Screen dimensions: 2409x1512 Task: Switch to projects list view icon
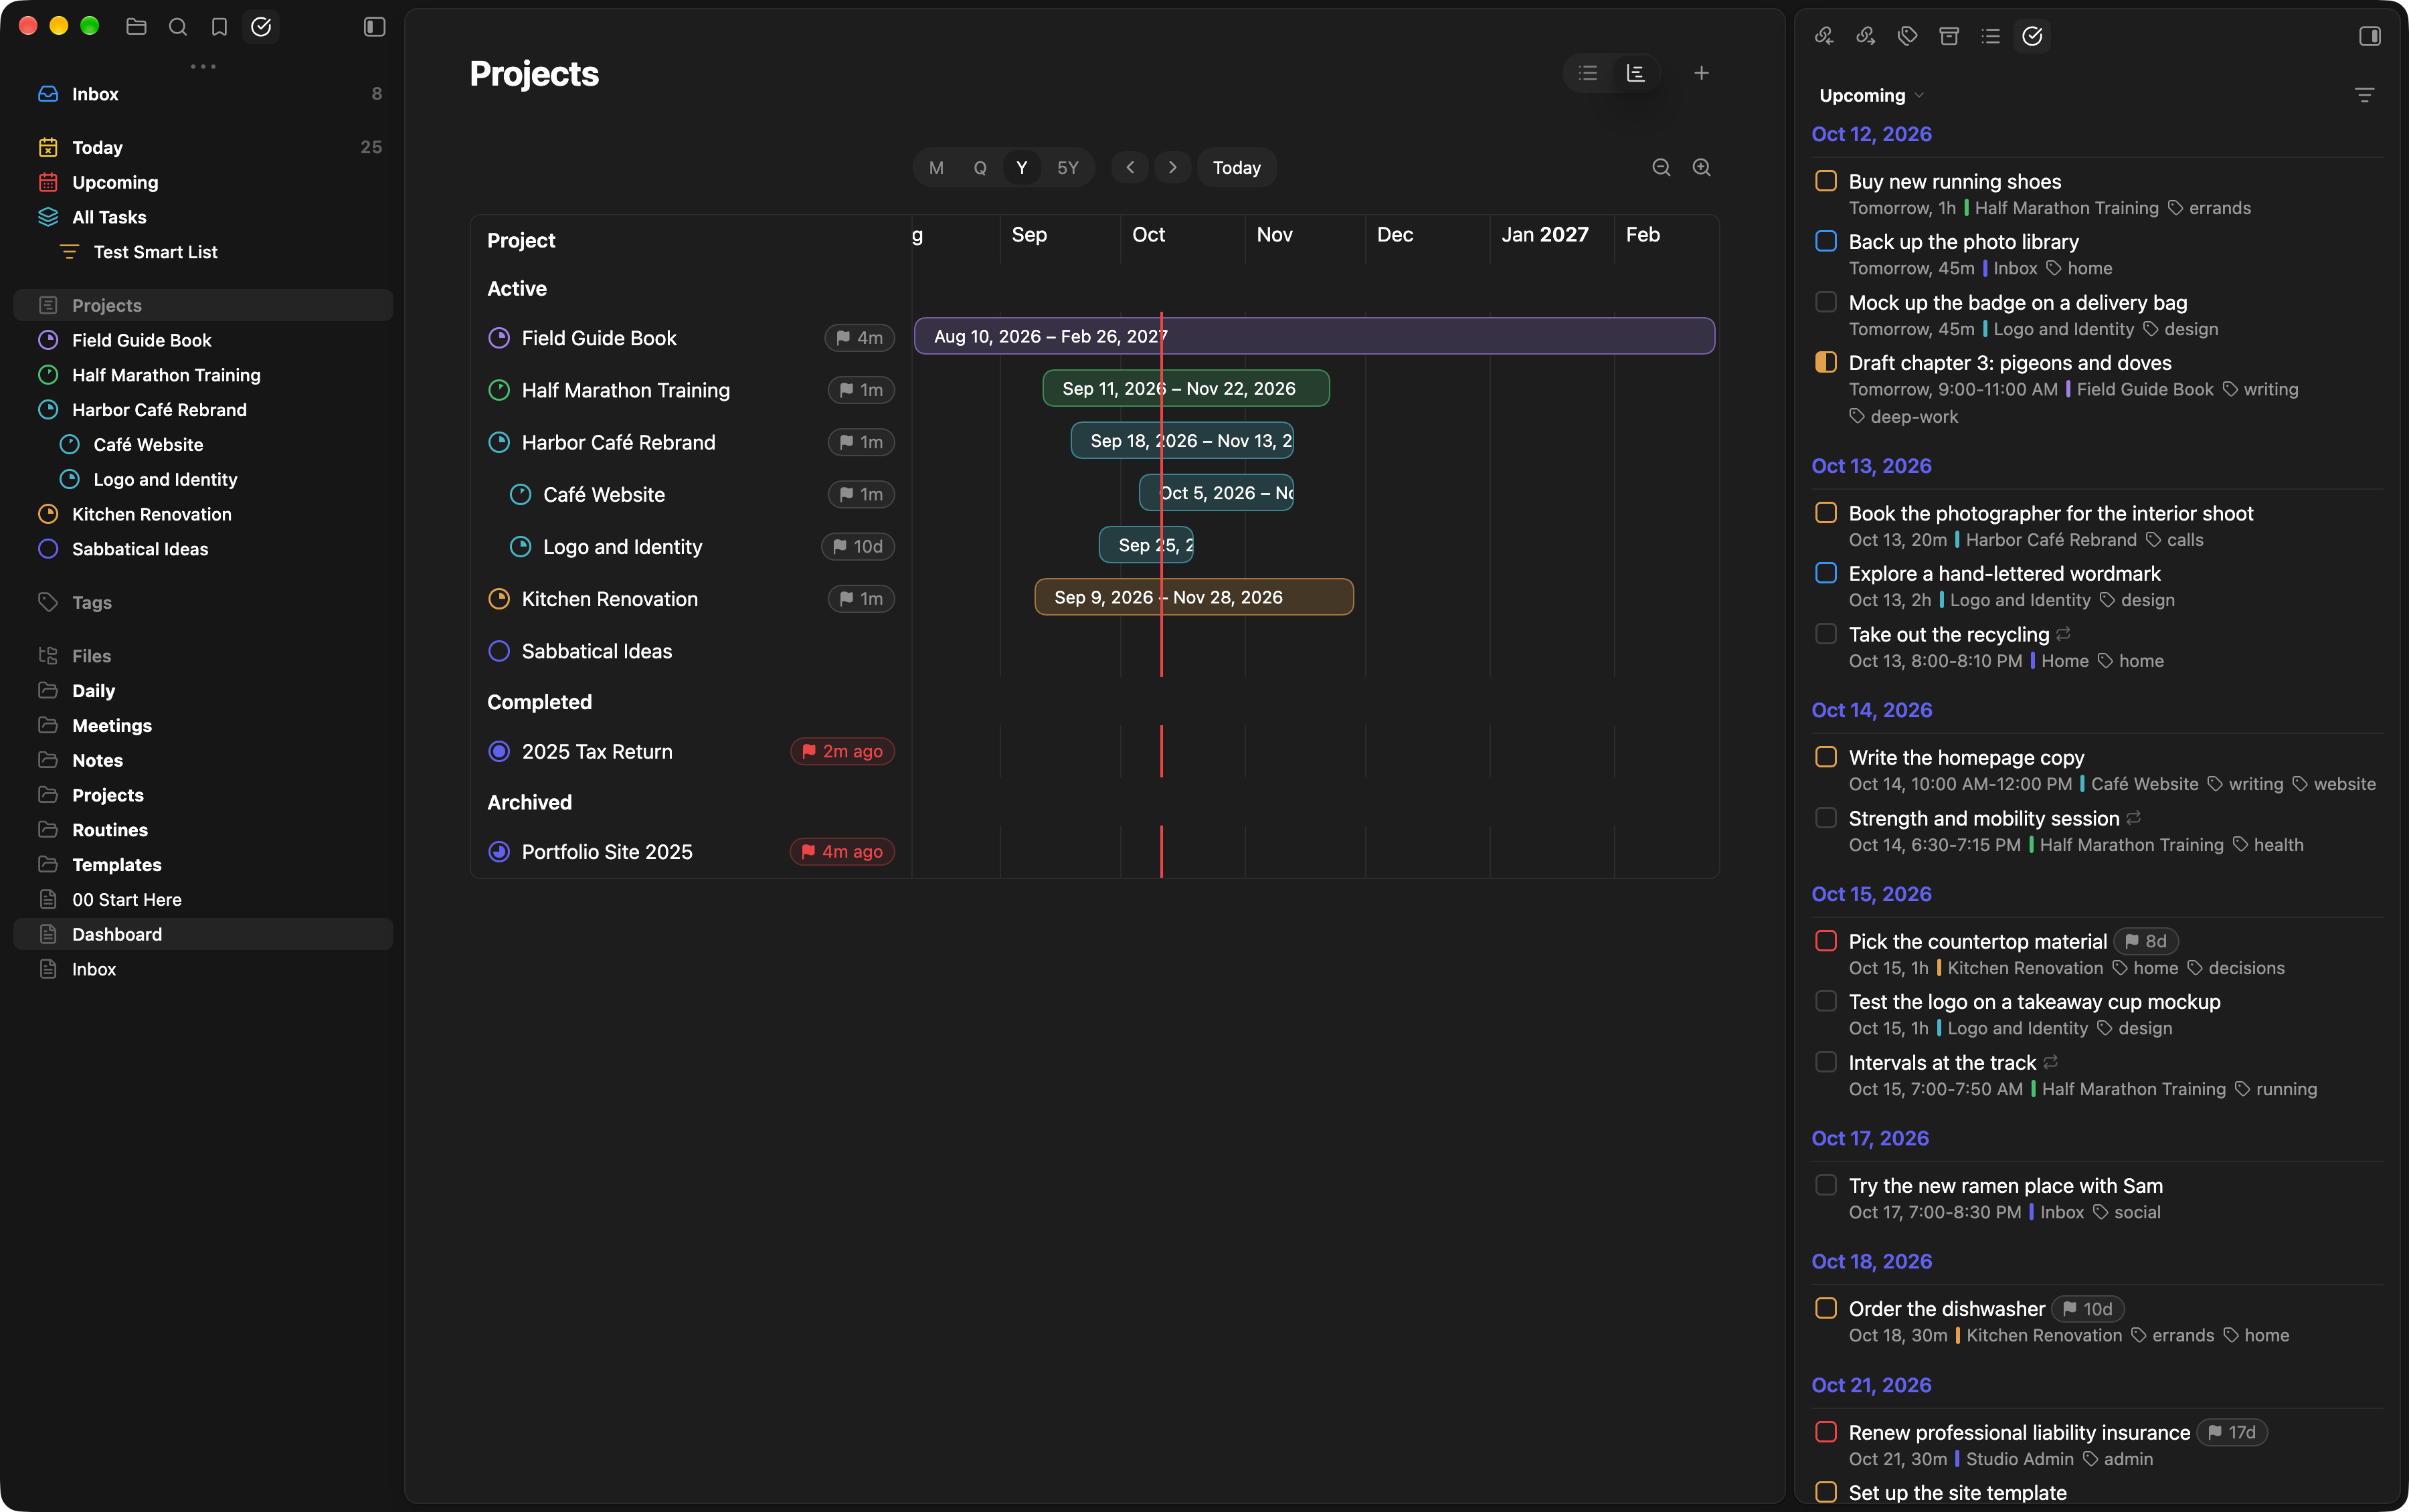(1588, 73)
